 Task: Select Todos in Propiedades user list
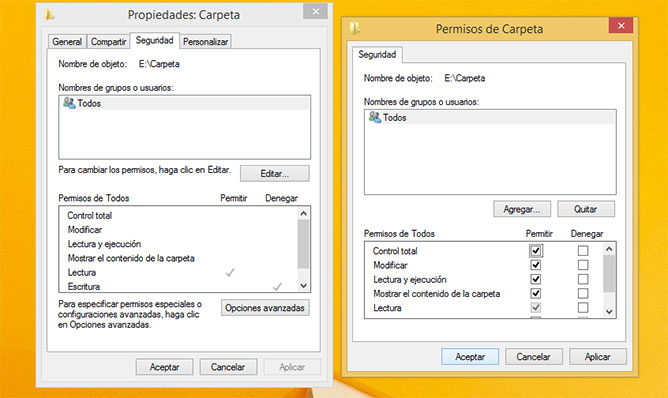point(184,103)
